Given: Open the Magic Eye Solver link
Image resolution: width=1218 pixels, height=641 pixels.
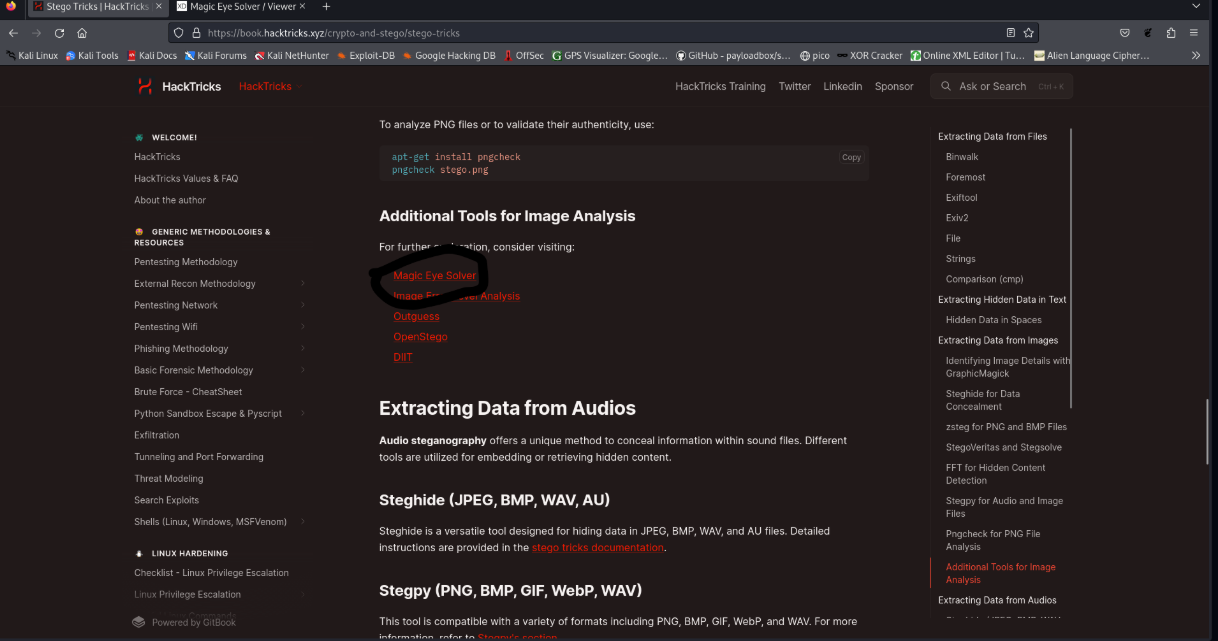Looking at the screenshot, I should 435,276.
